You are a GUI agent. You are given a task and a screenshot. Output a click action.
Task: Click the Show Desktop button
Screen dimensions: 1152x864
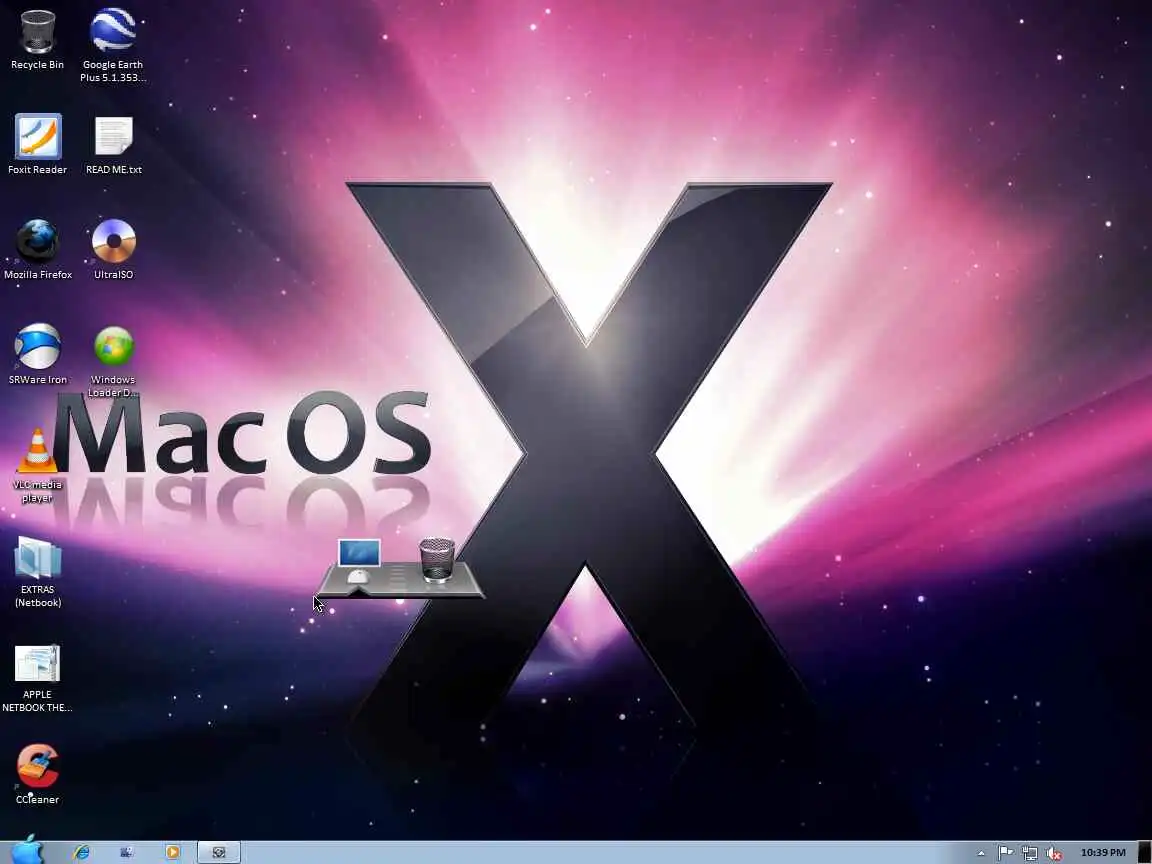click(1145, 852)
